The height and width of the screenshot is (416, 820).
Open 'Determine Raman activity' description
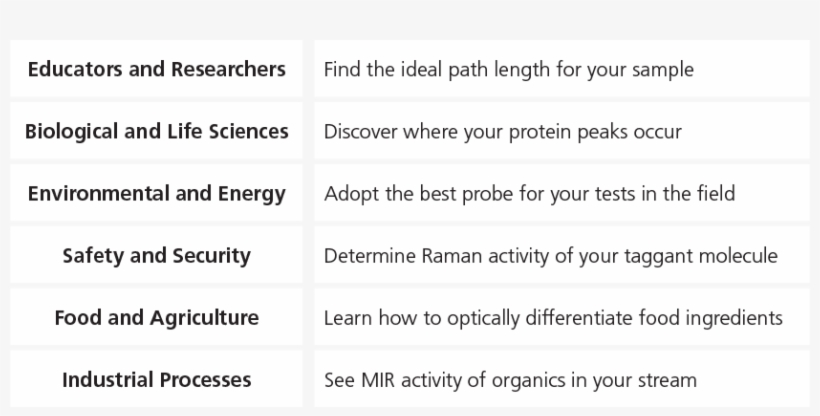550,256
